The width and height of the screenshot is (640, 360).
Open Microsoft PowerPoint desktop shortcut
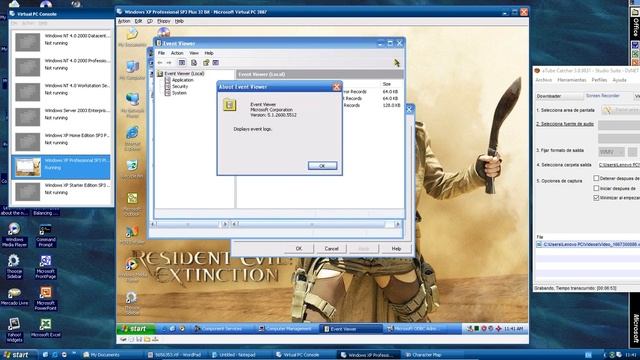pyautogui.click(x=45, y=299)
